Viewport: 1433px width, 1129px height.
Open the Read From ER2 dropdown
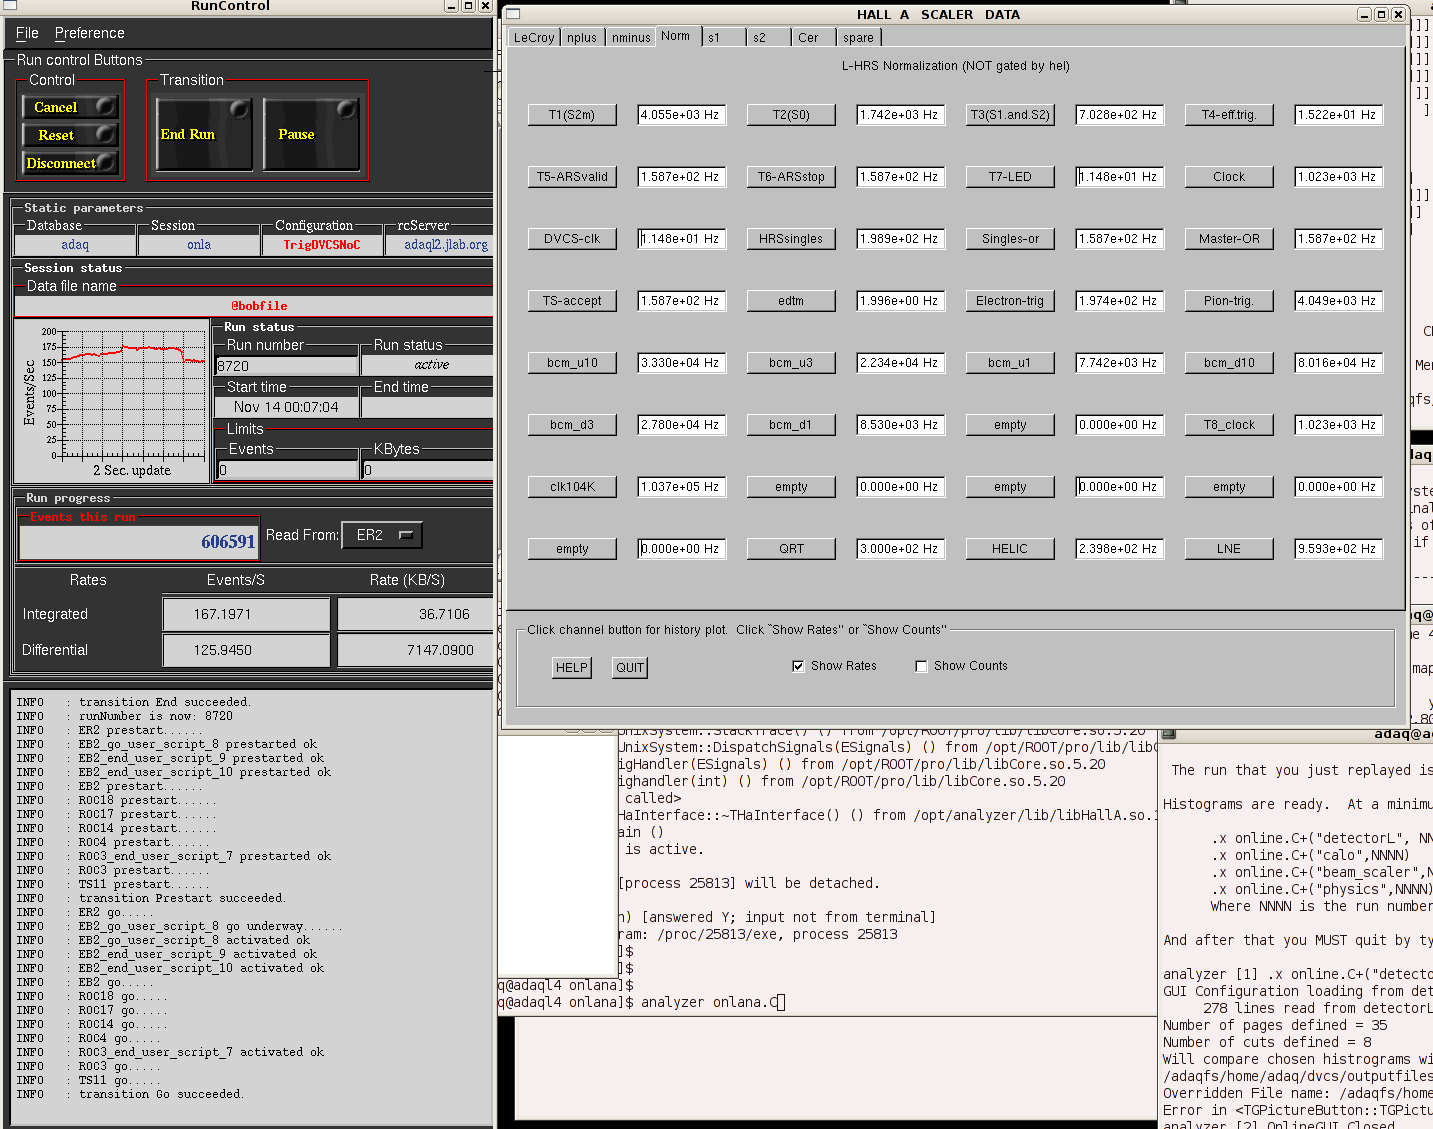[x=382, y=535]
